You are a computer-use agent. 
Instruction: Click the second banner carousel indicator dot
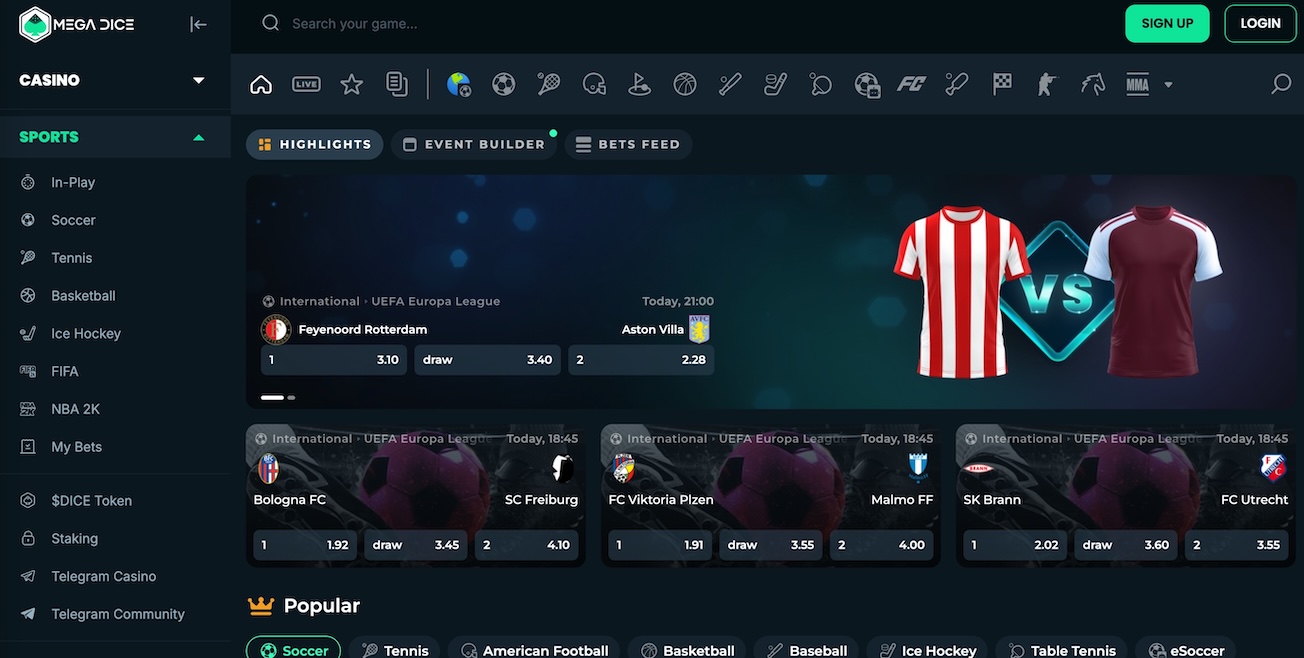pos(291,397)
